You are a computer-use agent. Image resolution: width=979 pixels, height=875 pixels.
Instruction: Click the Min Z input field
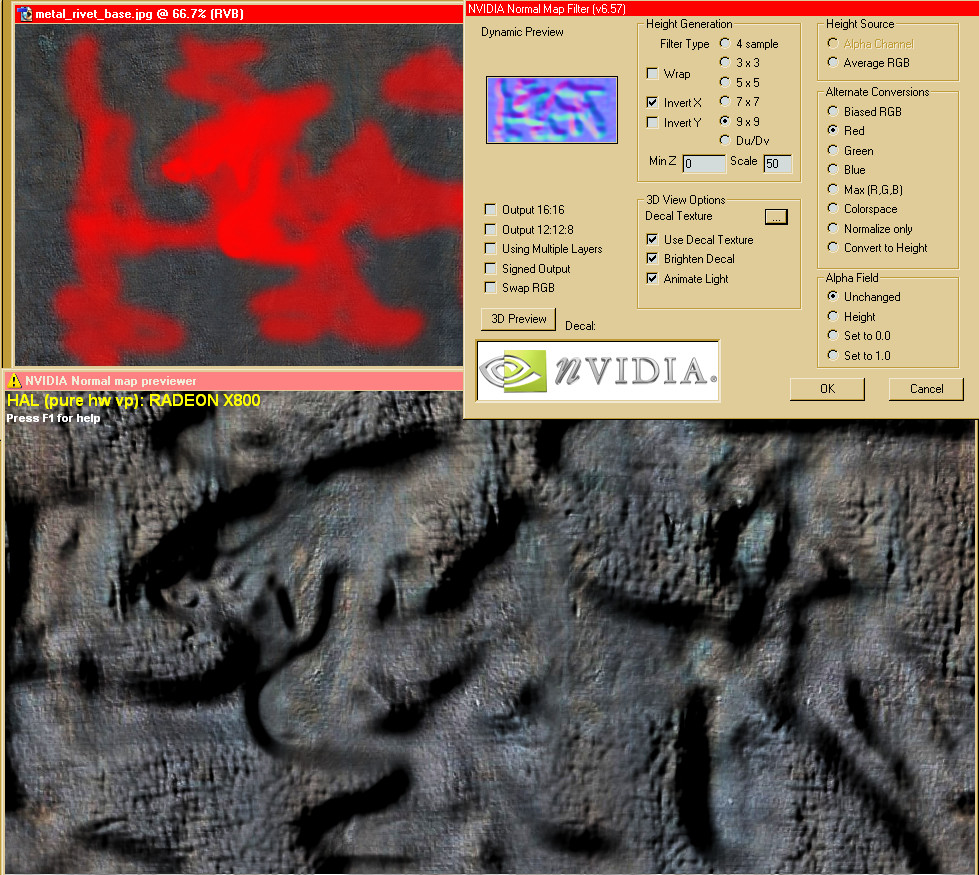point(704,164)
